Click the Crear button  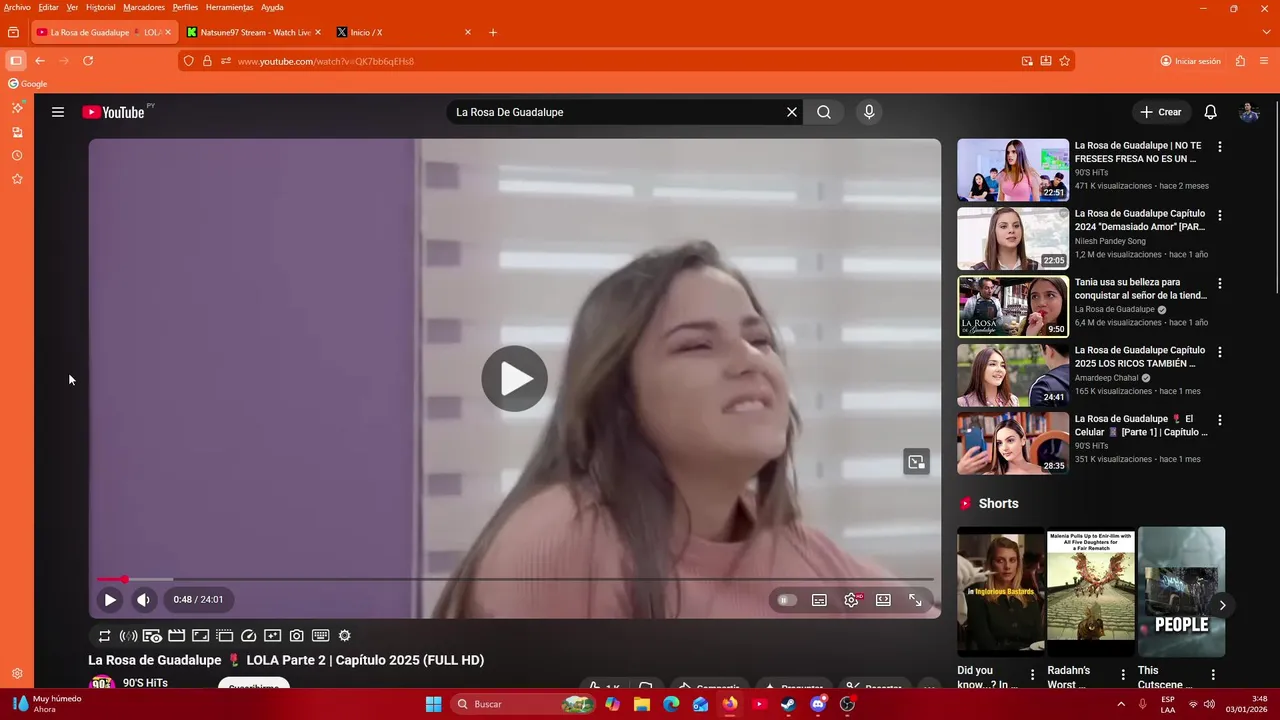(1161, 112)
